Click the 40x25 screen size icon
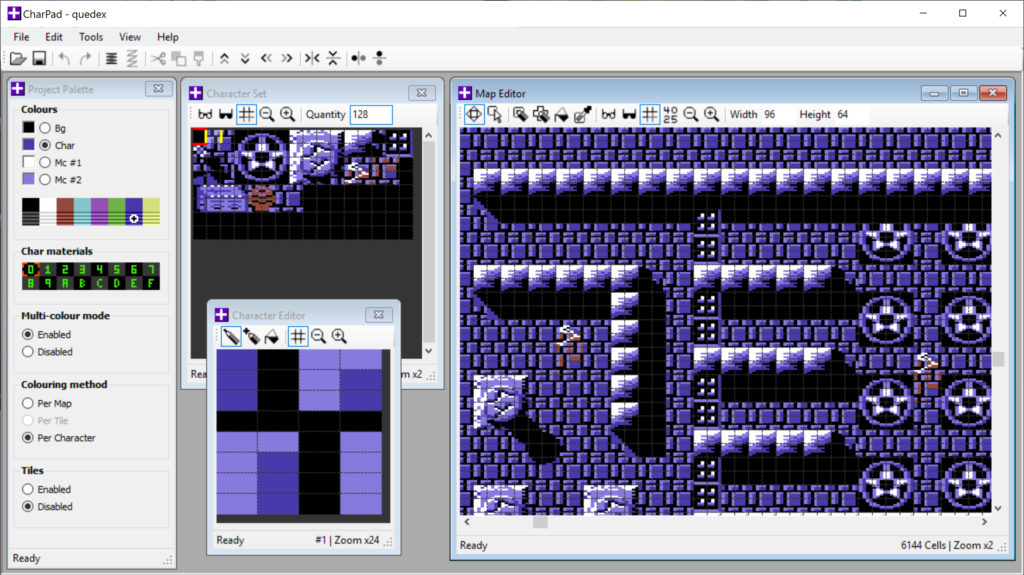 tap(670, 114)
